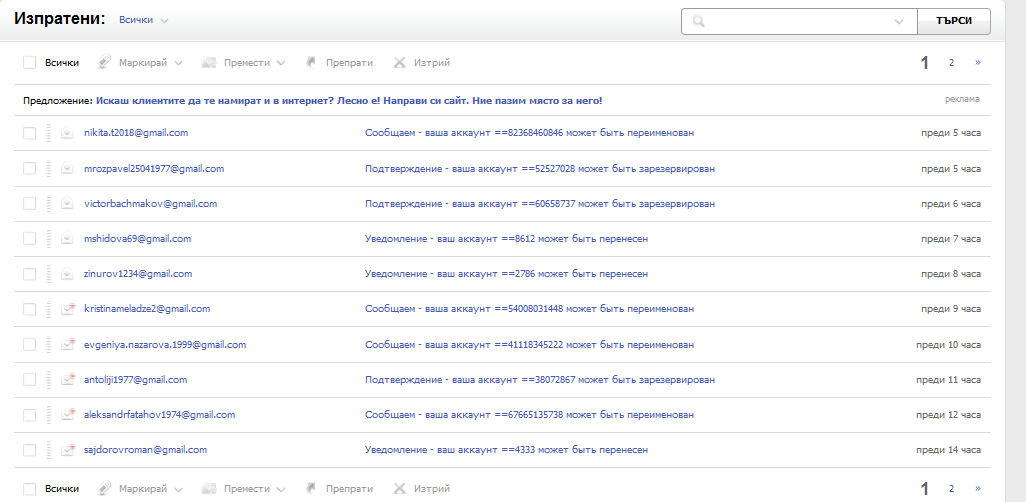Image resolution: width=1026 pixels, height=502 pixels.
Task: Go to page 2 in bottom pagination
Action: pyautogui.click(x=951, y=488)
